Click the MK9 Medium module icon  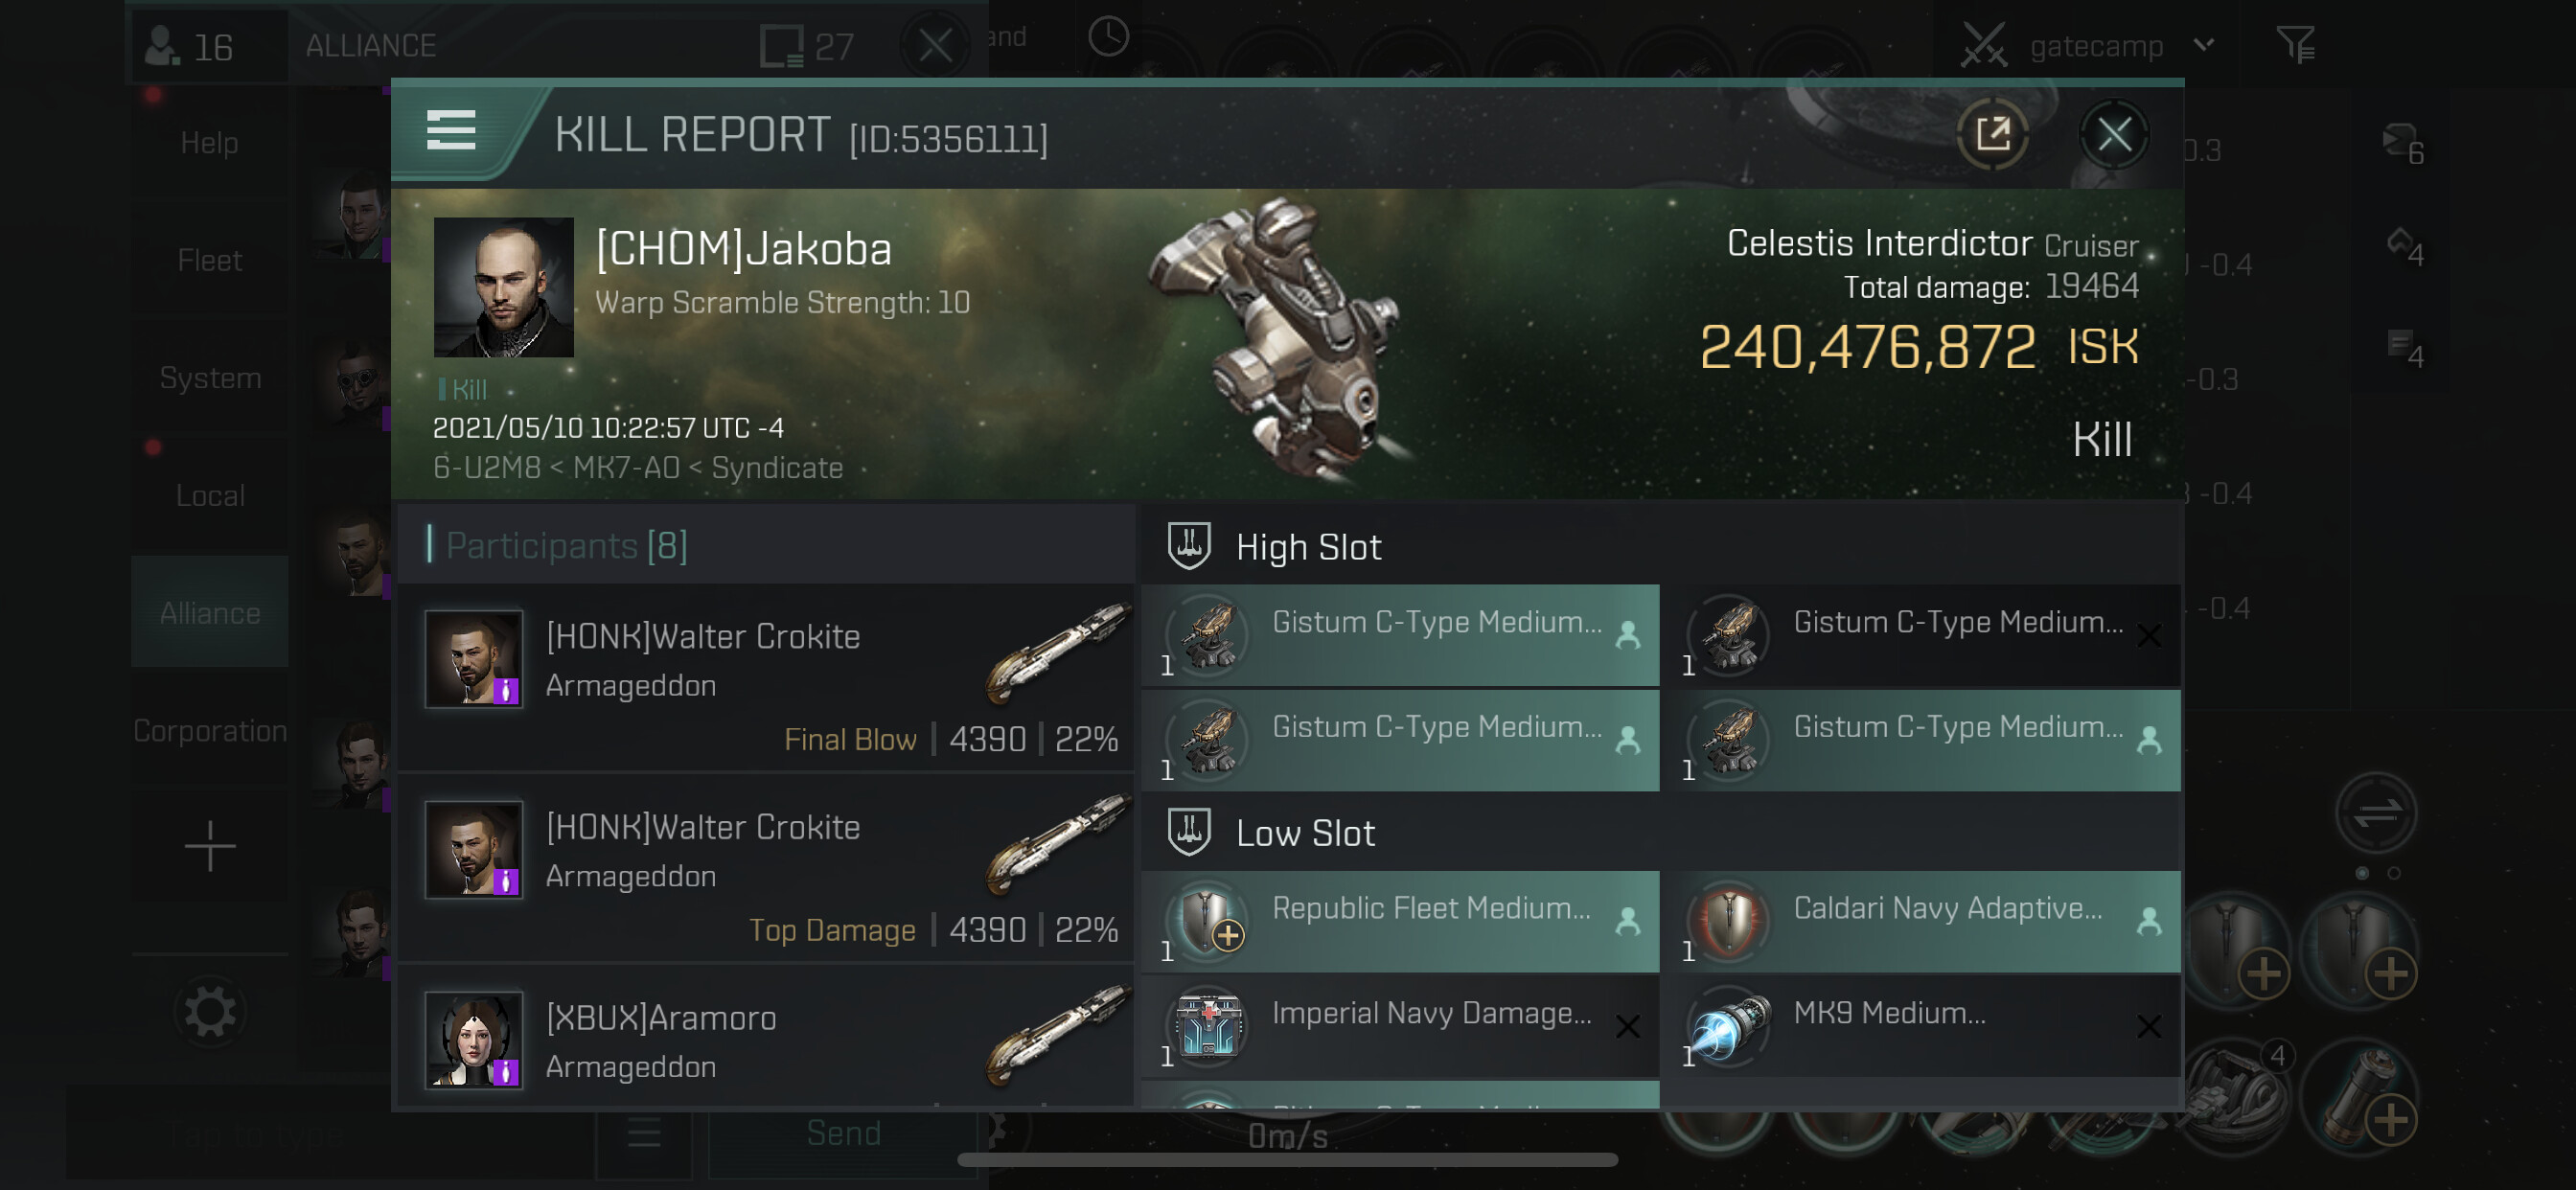pos(1729,1024)
